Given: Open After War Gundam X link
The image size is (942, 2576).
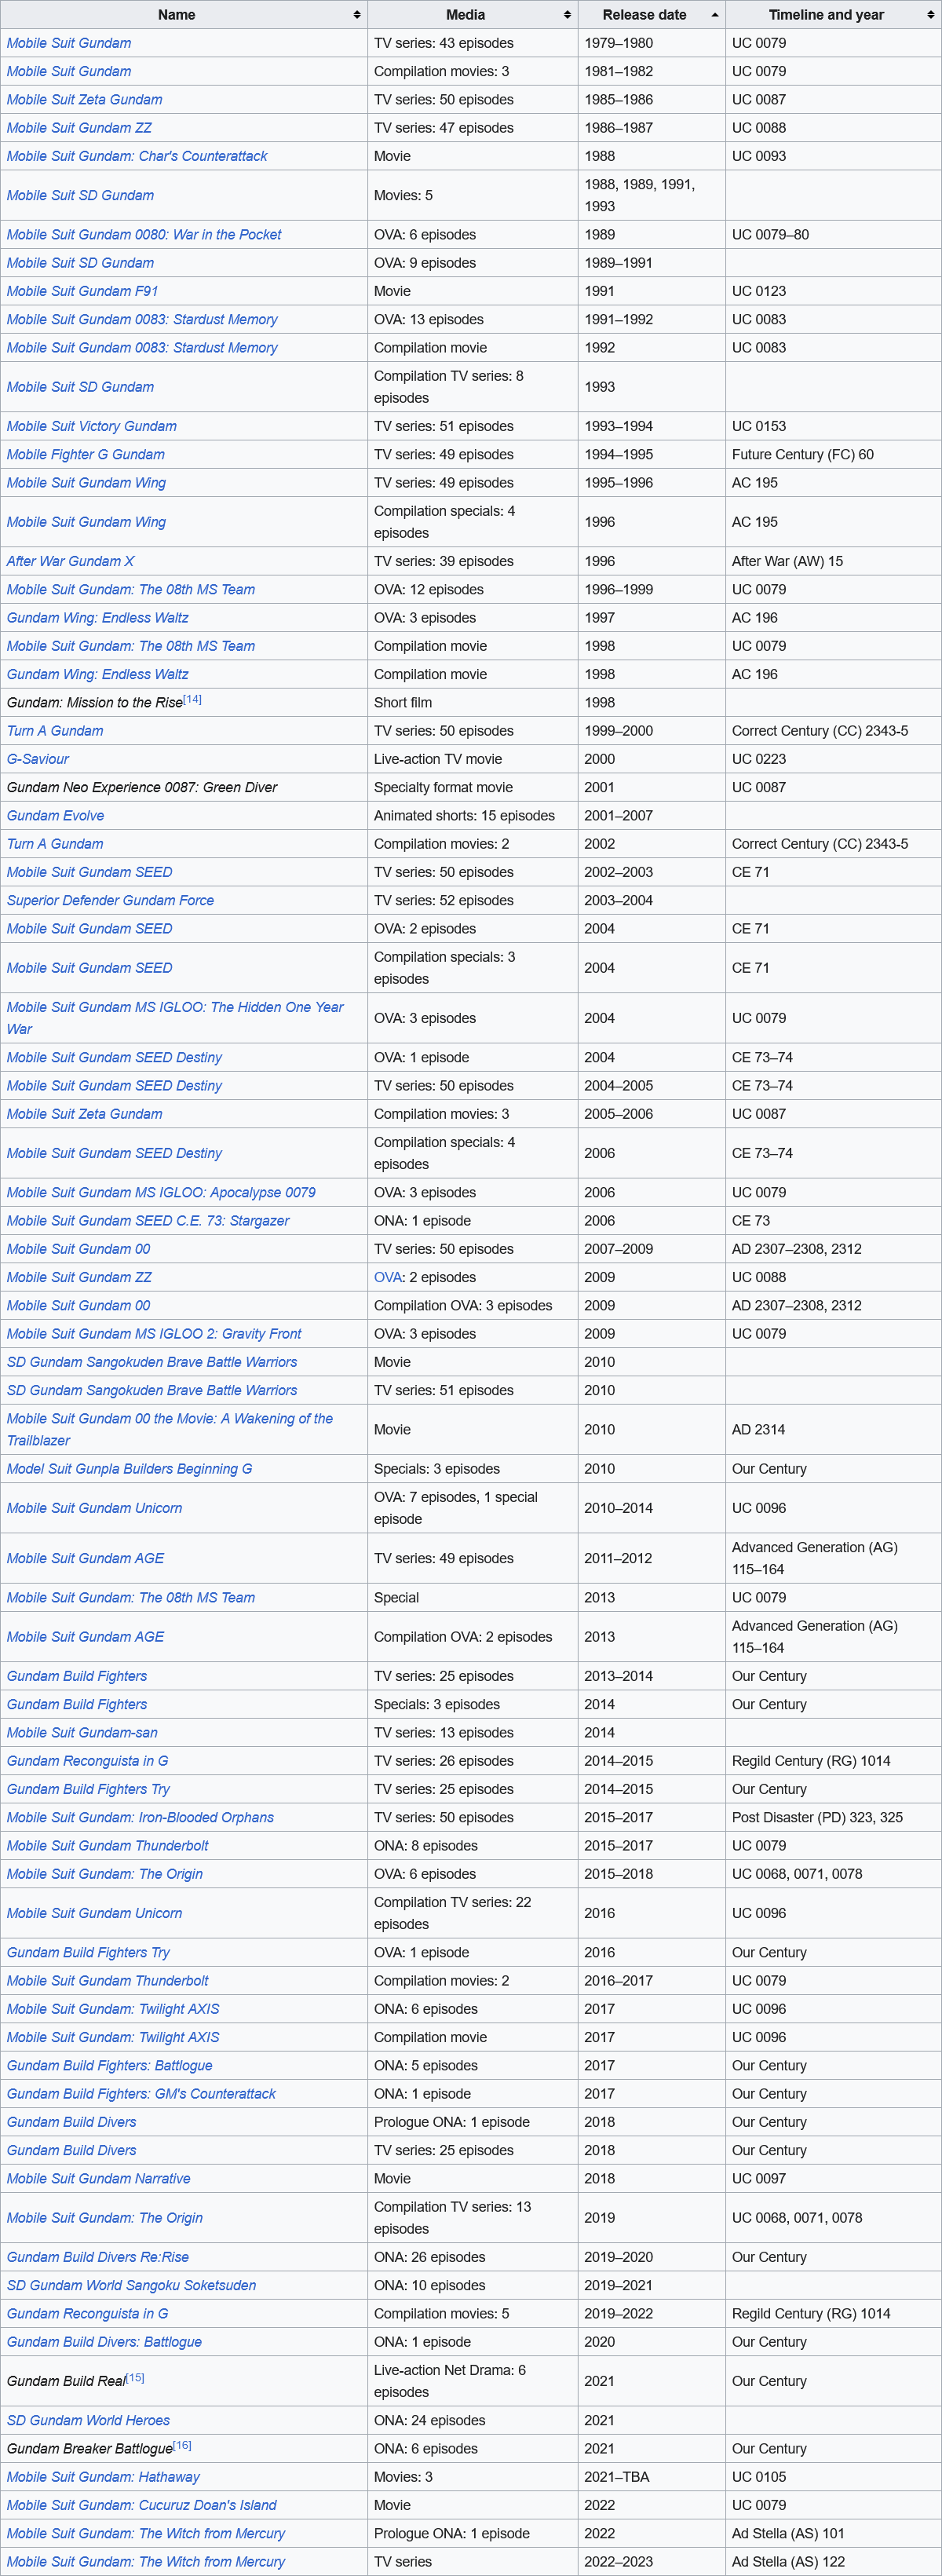Looking at the screenshot, I should tap(70, 561).
